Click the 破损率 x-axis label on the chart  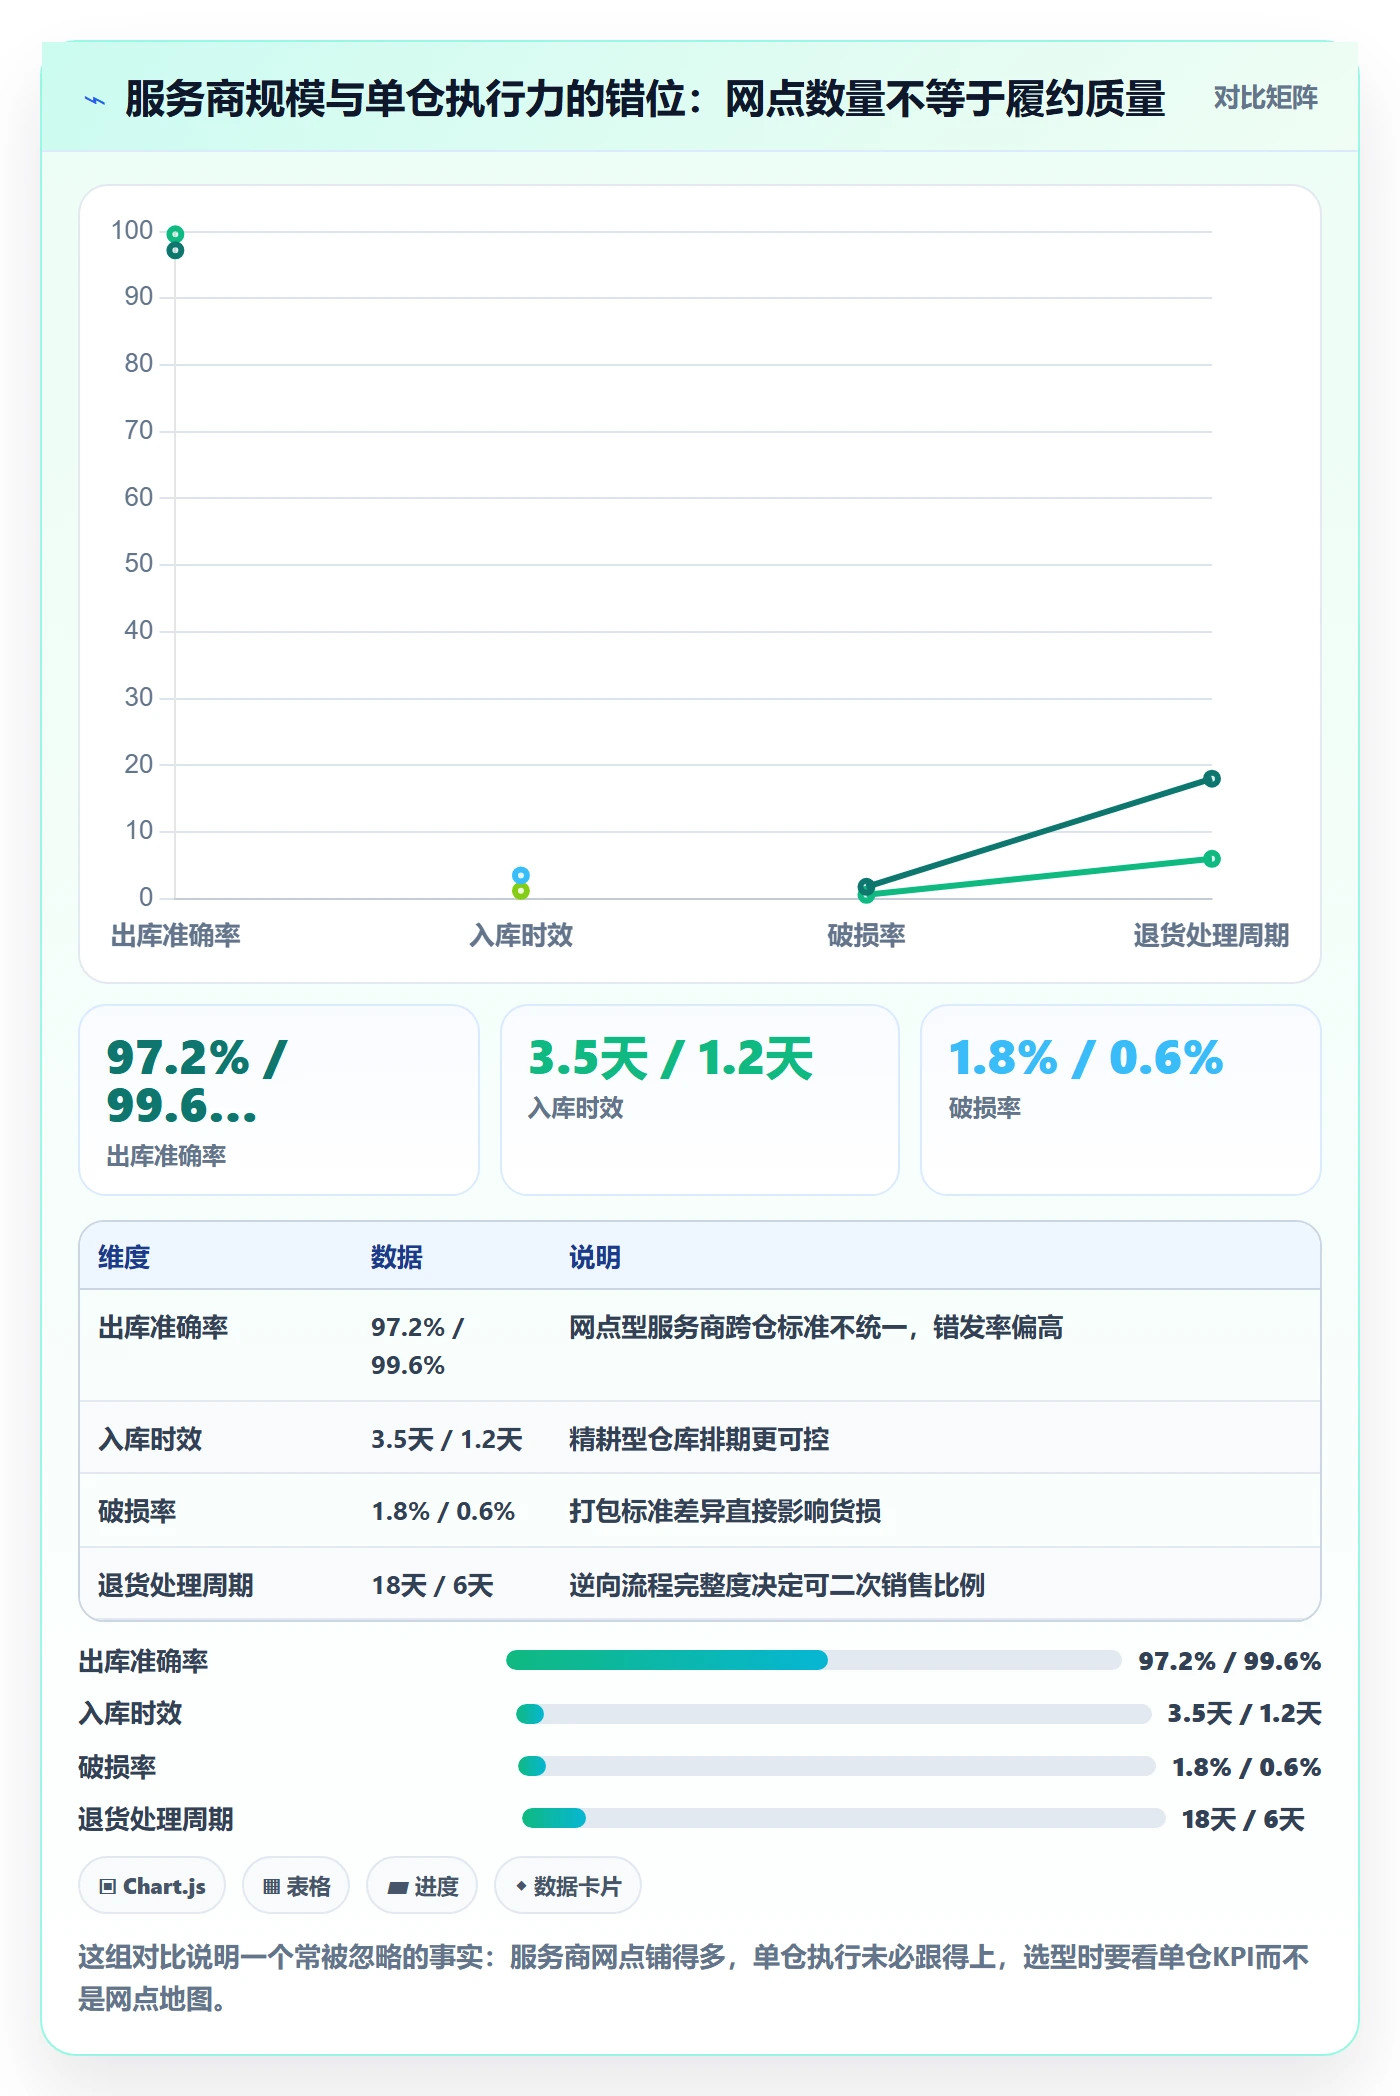click(x=866, y=935)
